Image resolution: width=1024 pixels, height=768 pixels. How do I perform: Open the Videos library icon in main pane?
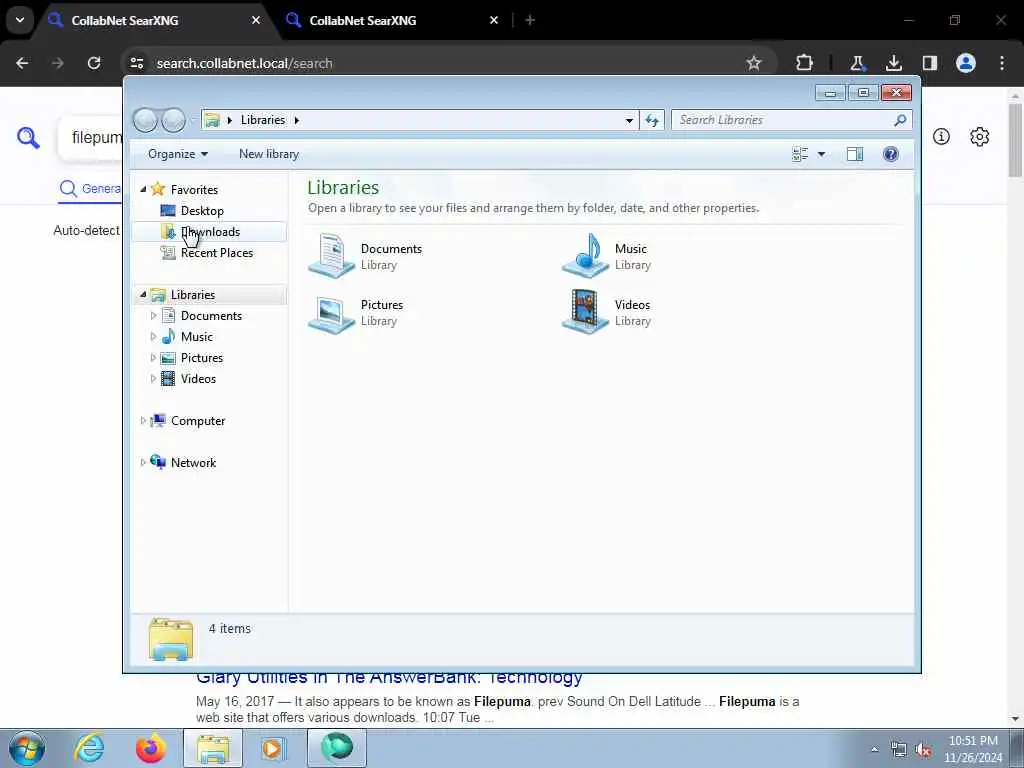(x=586, y=313)
